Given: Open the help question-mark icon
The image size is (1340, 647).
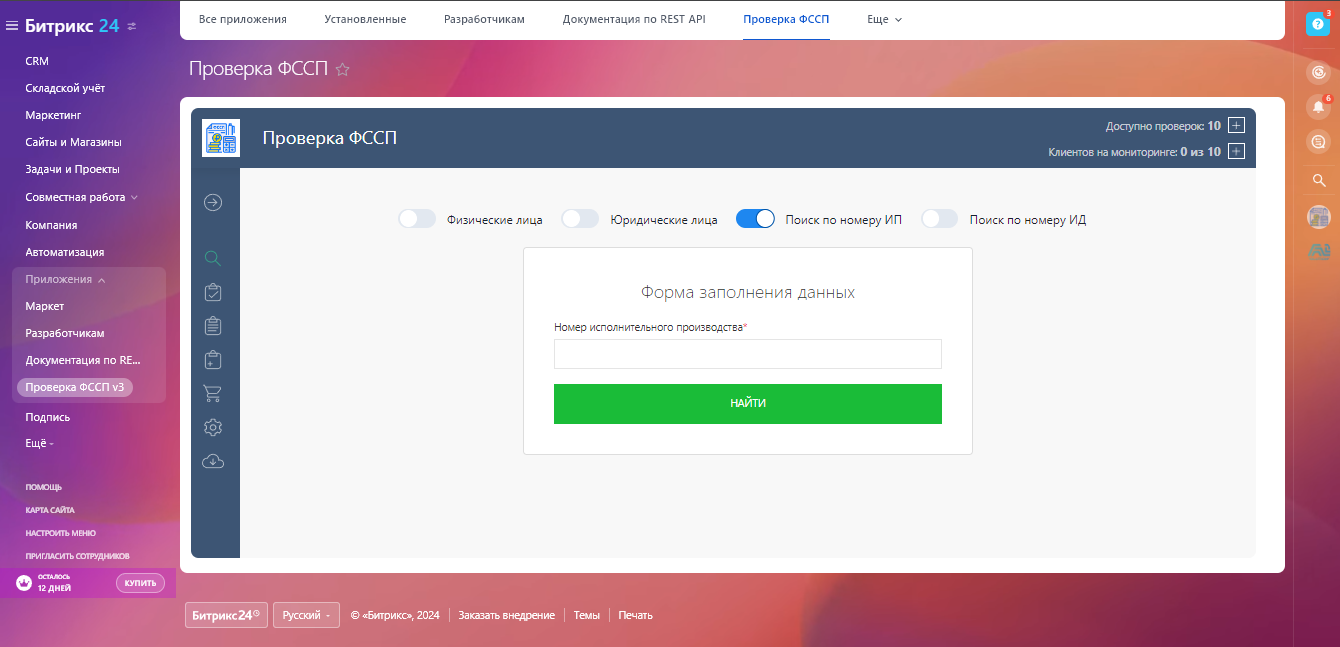Looking at the screenshot, I should (x=1318, y=24).
